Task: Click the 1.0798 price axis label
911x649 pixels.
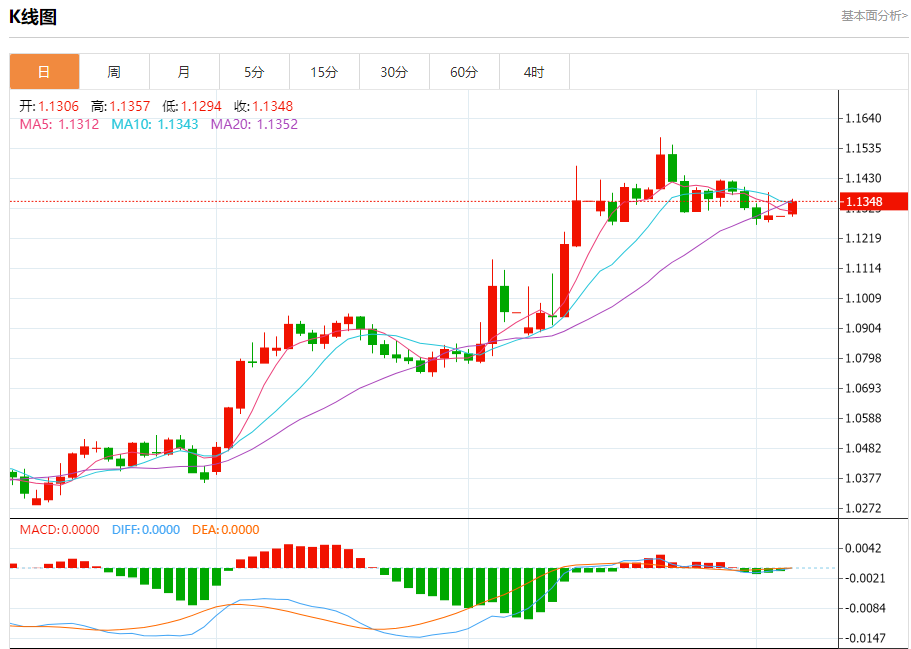Action: 863,358
